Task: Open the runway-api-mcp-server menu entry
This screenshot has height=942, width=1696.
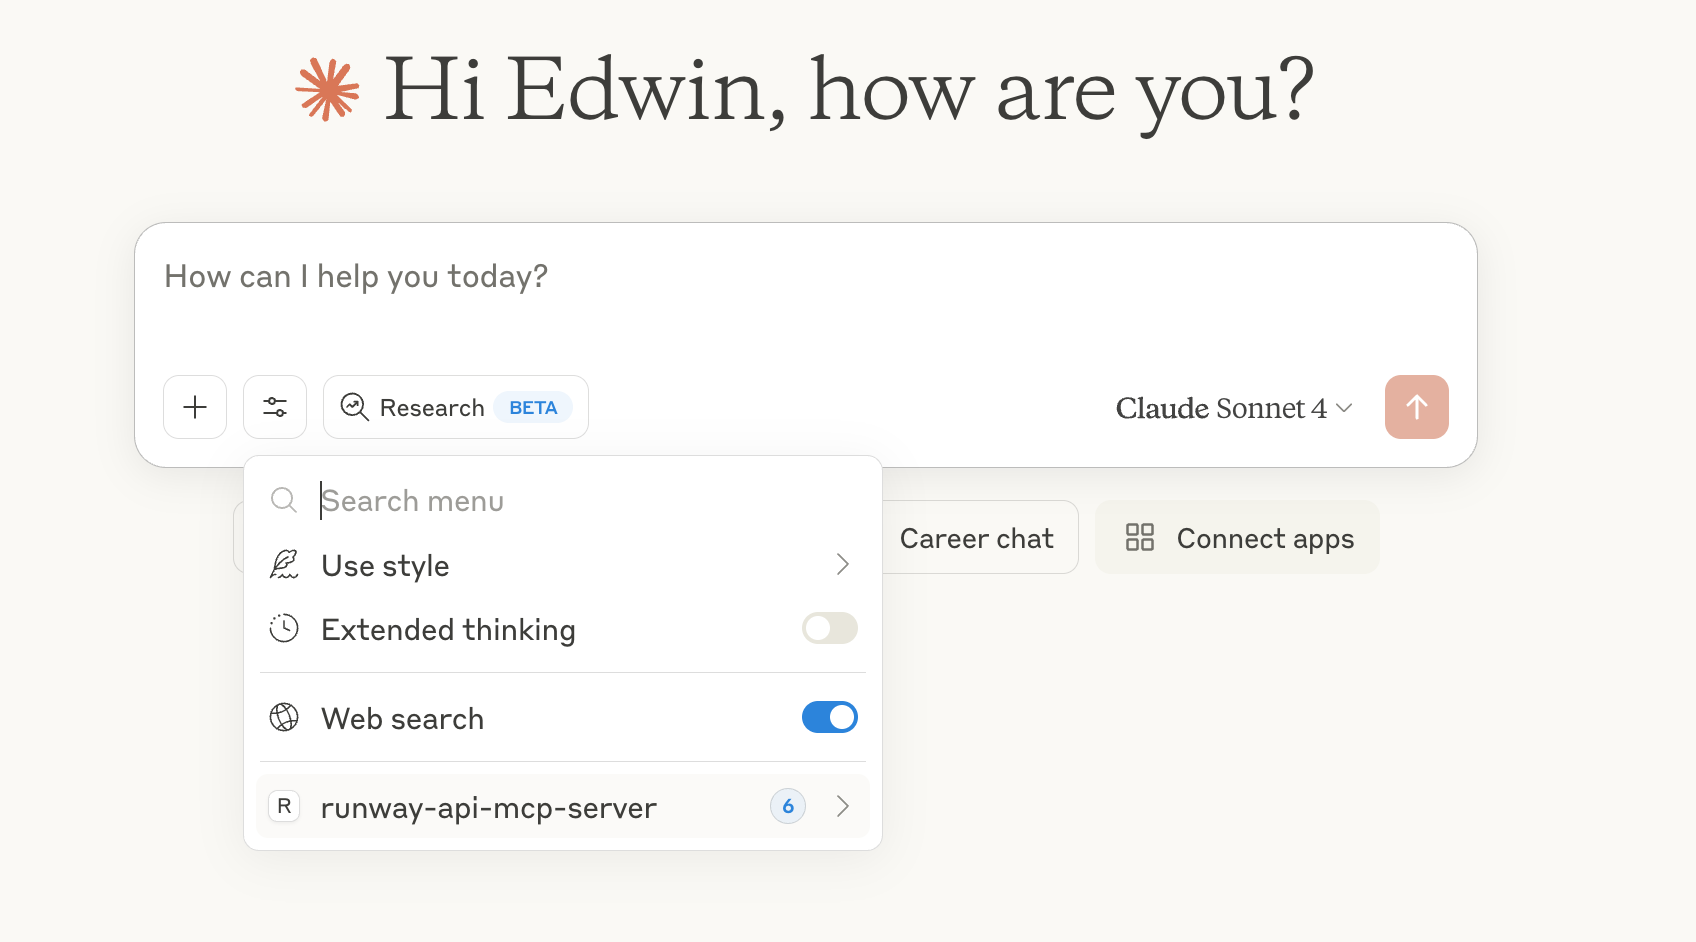Action: point(488,808)
